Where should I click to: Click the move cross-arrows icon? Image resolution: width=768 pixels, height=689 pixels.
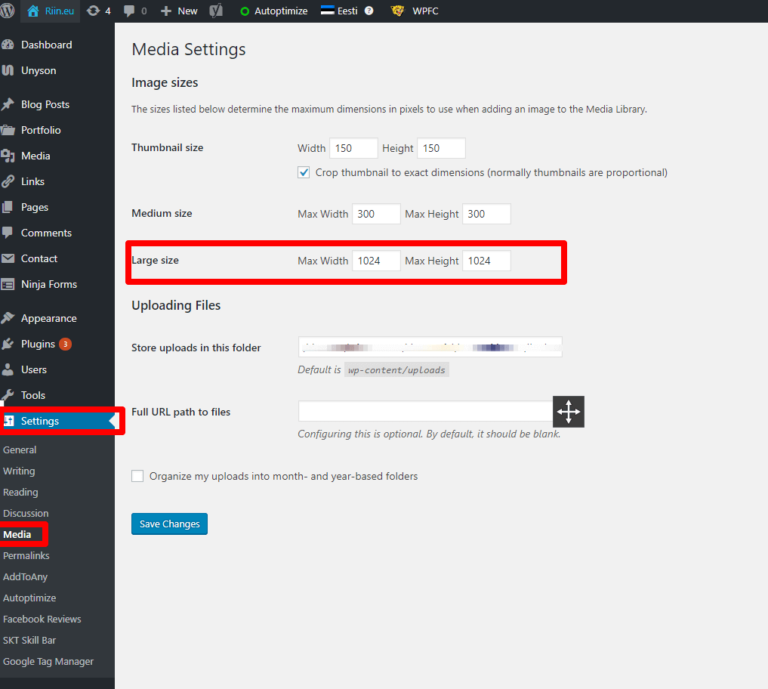point(568,412)
